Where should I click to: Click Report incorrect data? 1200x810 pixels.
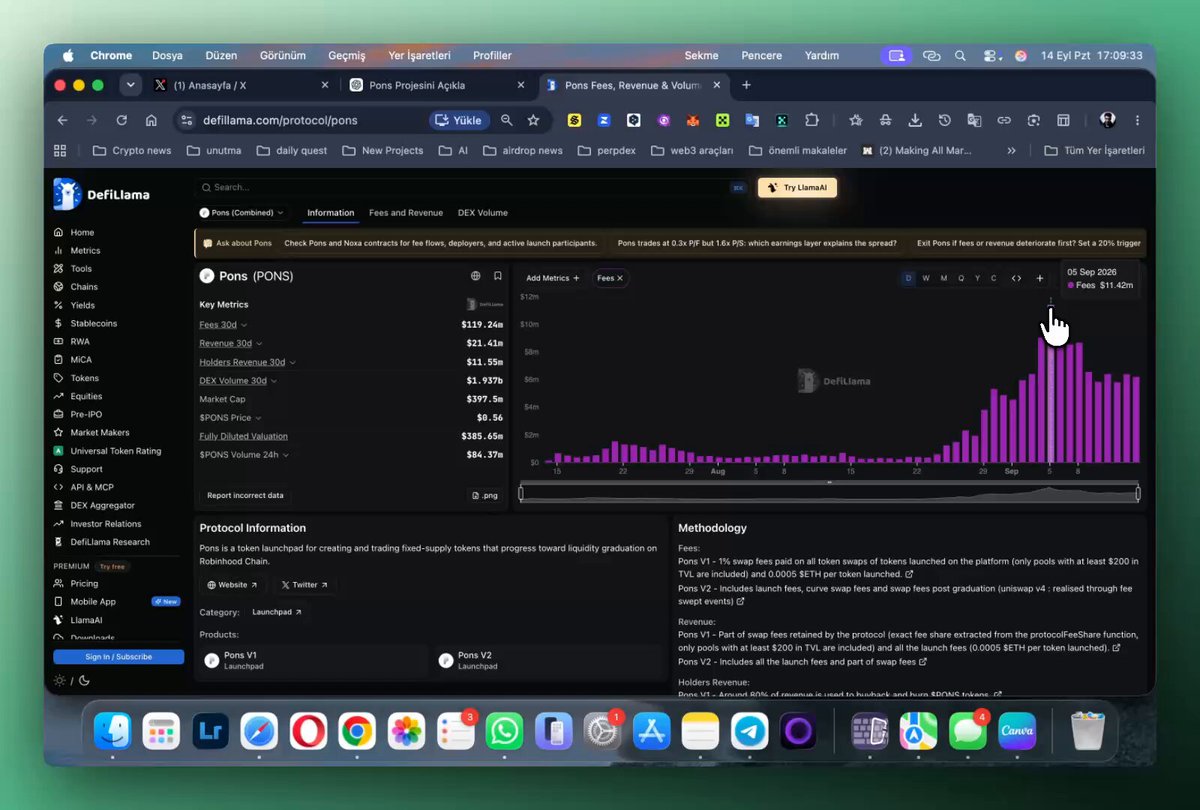coord(245,495)
